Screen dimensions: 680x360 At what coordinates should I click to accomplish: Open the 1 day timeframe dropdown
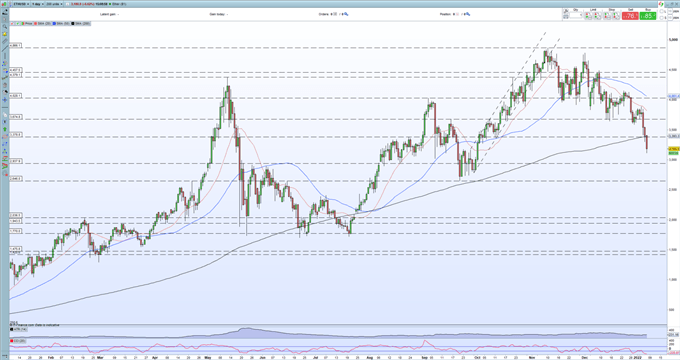coord(38,4)
